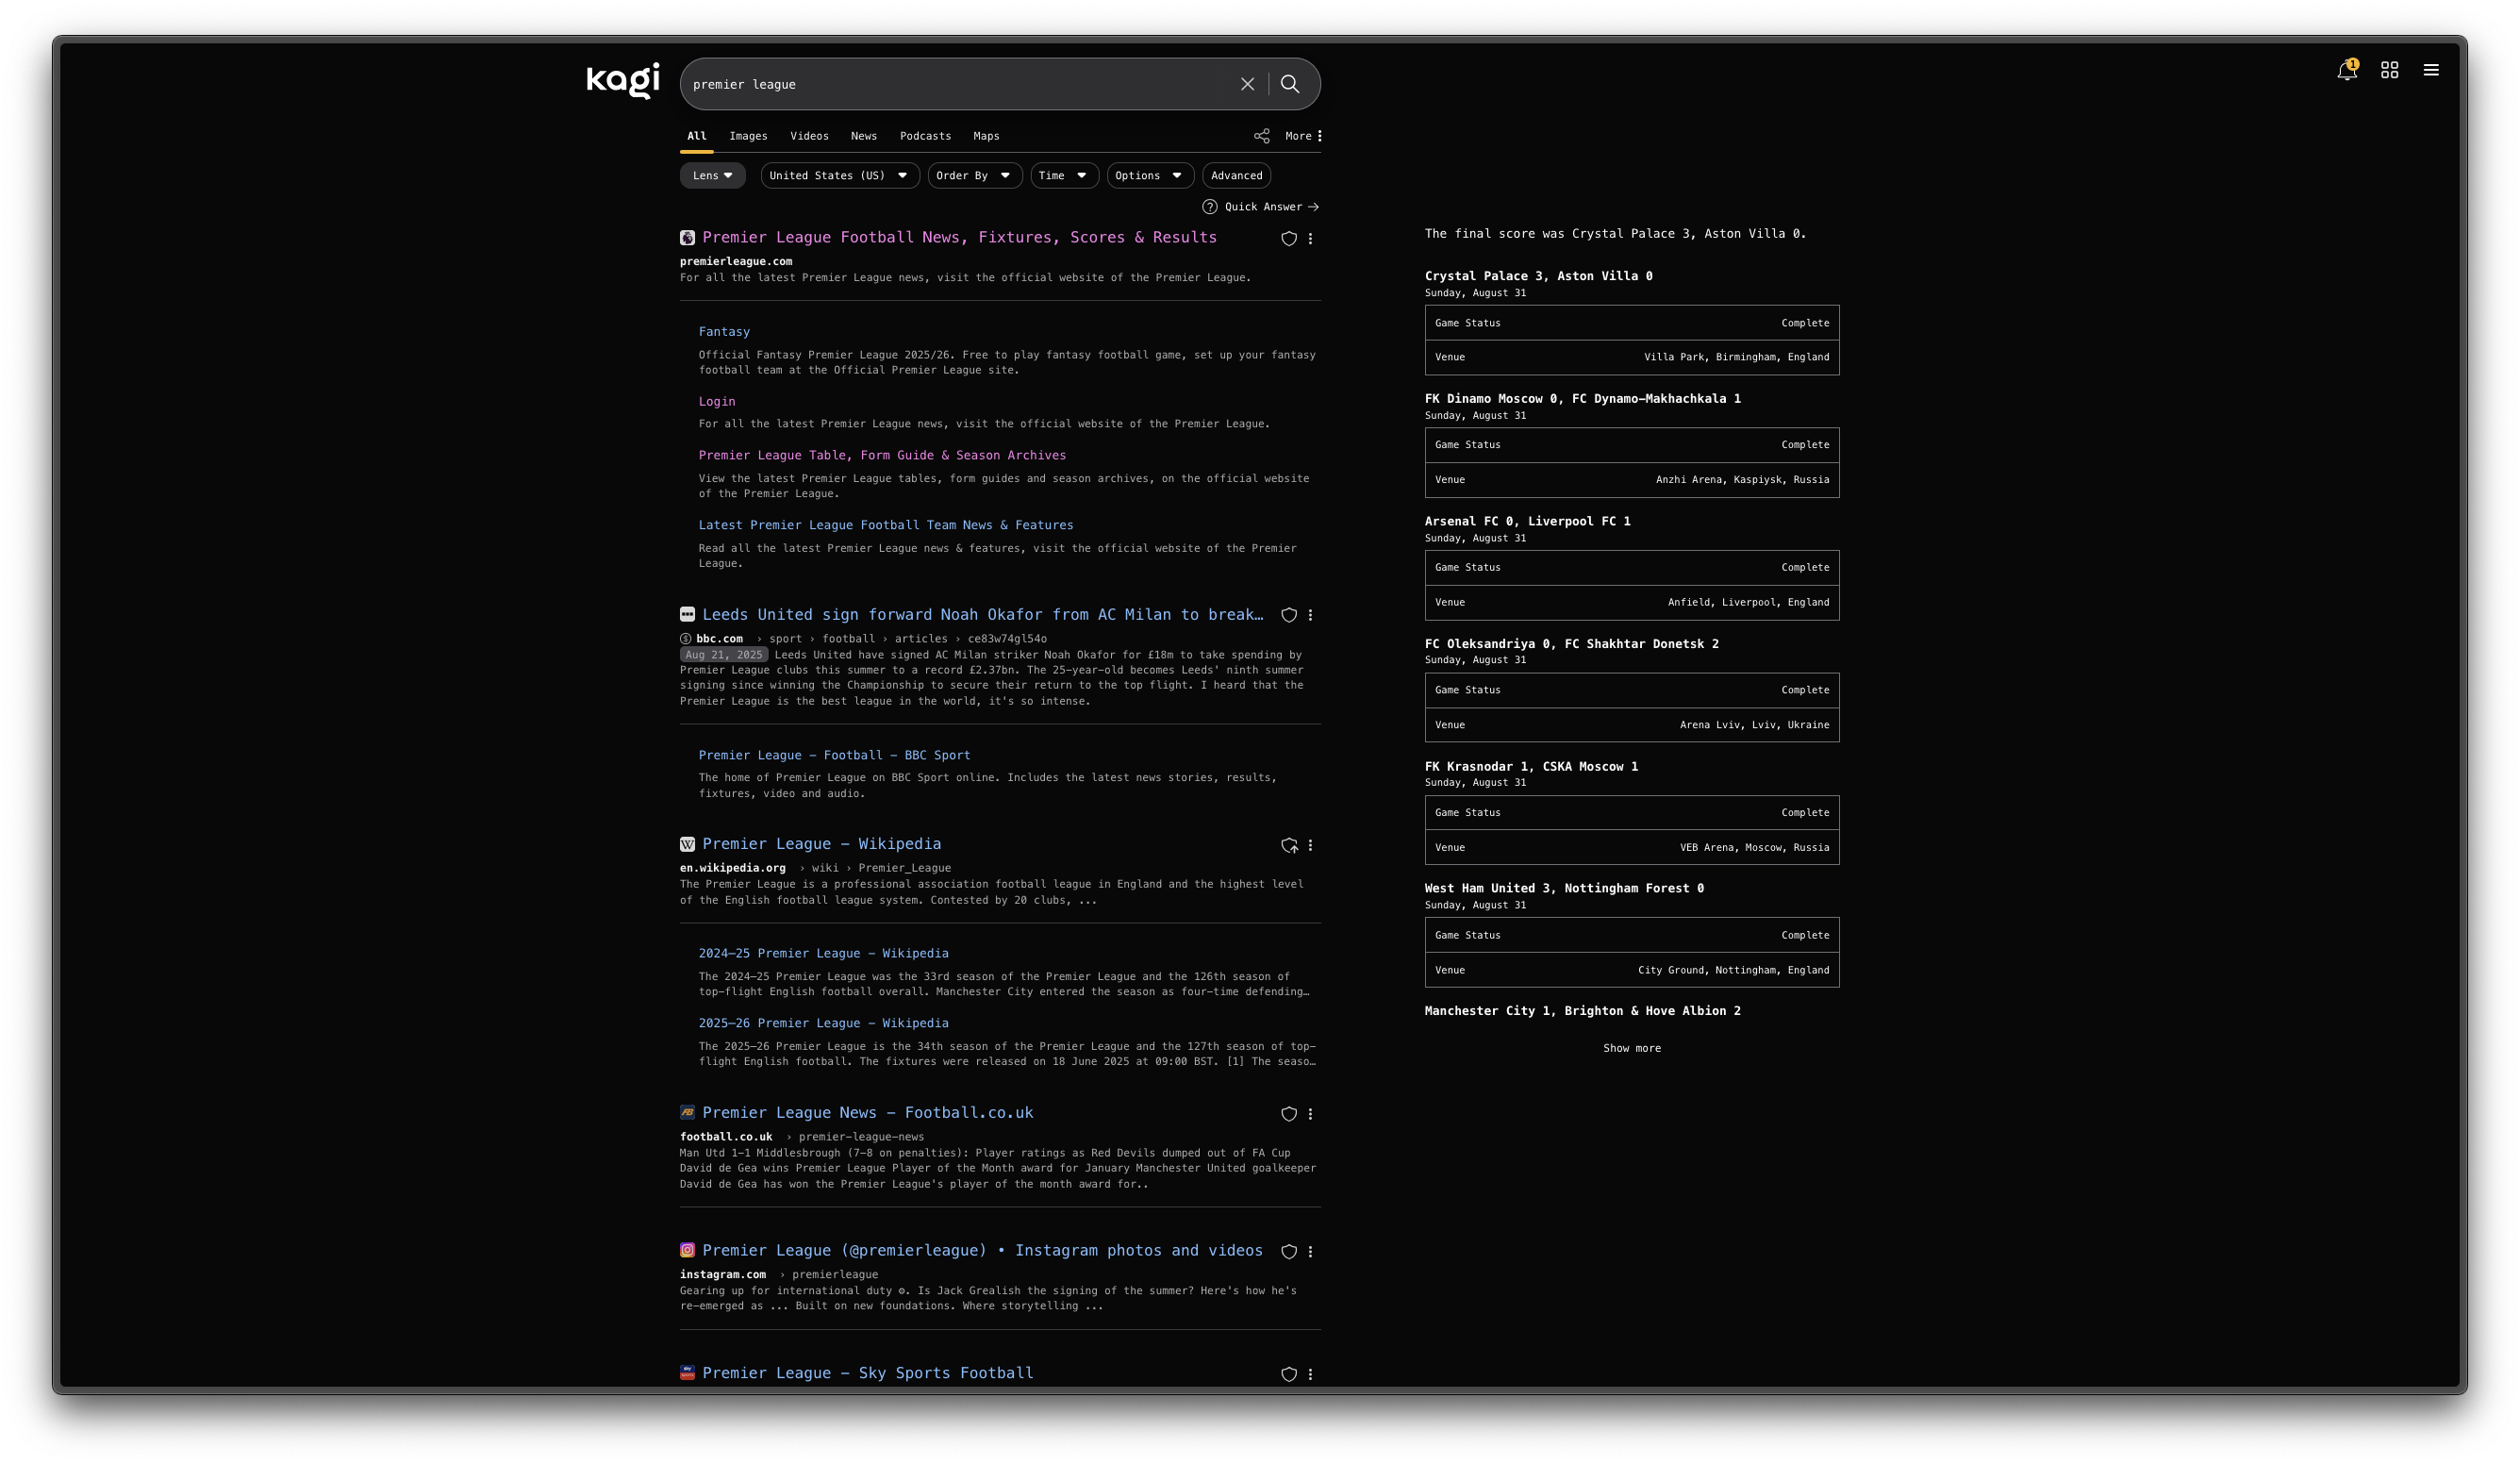The image size is (2520, 1464).
Task: Open the Order By dropdown
Action: click(x=974, y=175)
